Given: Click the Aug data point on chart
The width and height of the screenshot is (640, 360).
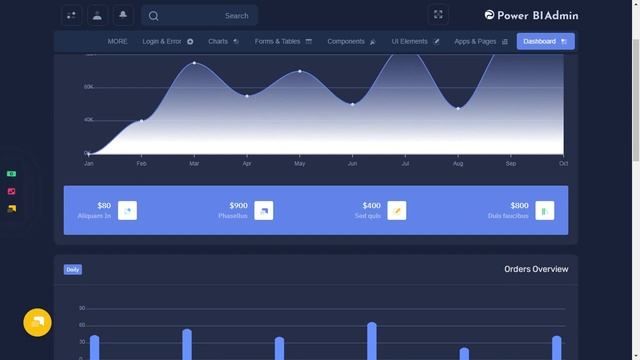Looking at the screenshot, I should (x=458, y=108).
